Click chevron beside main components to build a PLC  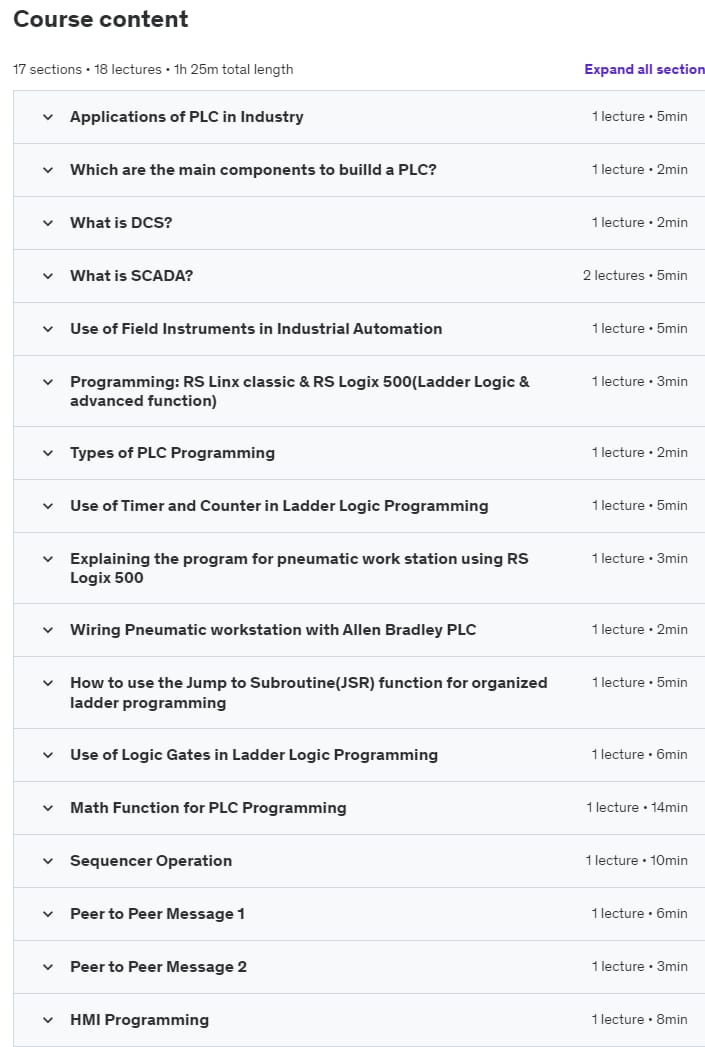pyautogui.click(x=48, y=170)
